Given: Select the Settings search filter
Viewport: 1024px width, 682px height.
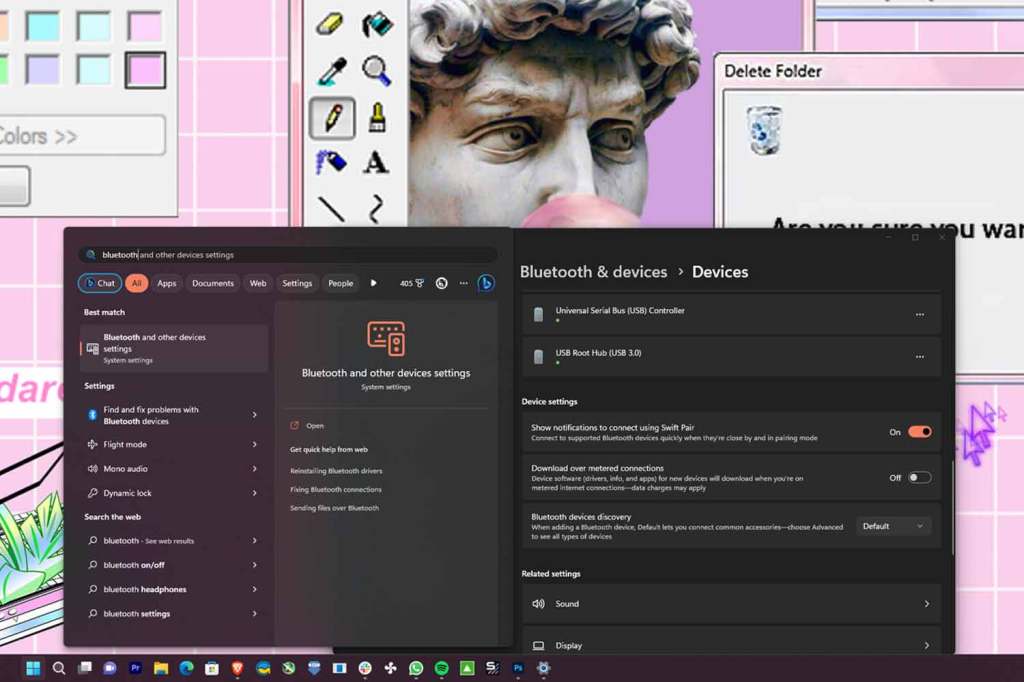Looking at the screenshot, I should click(x=297, y=283).
